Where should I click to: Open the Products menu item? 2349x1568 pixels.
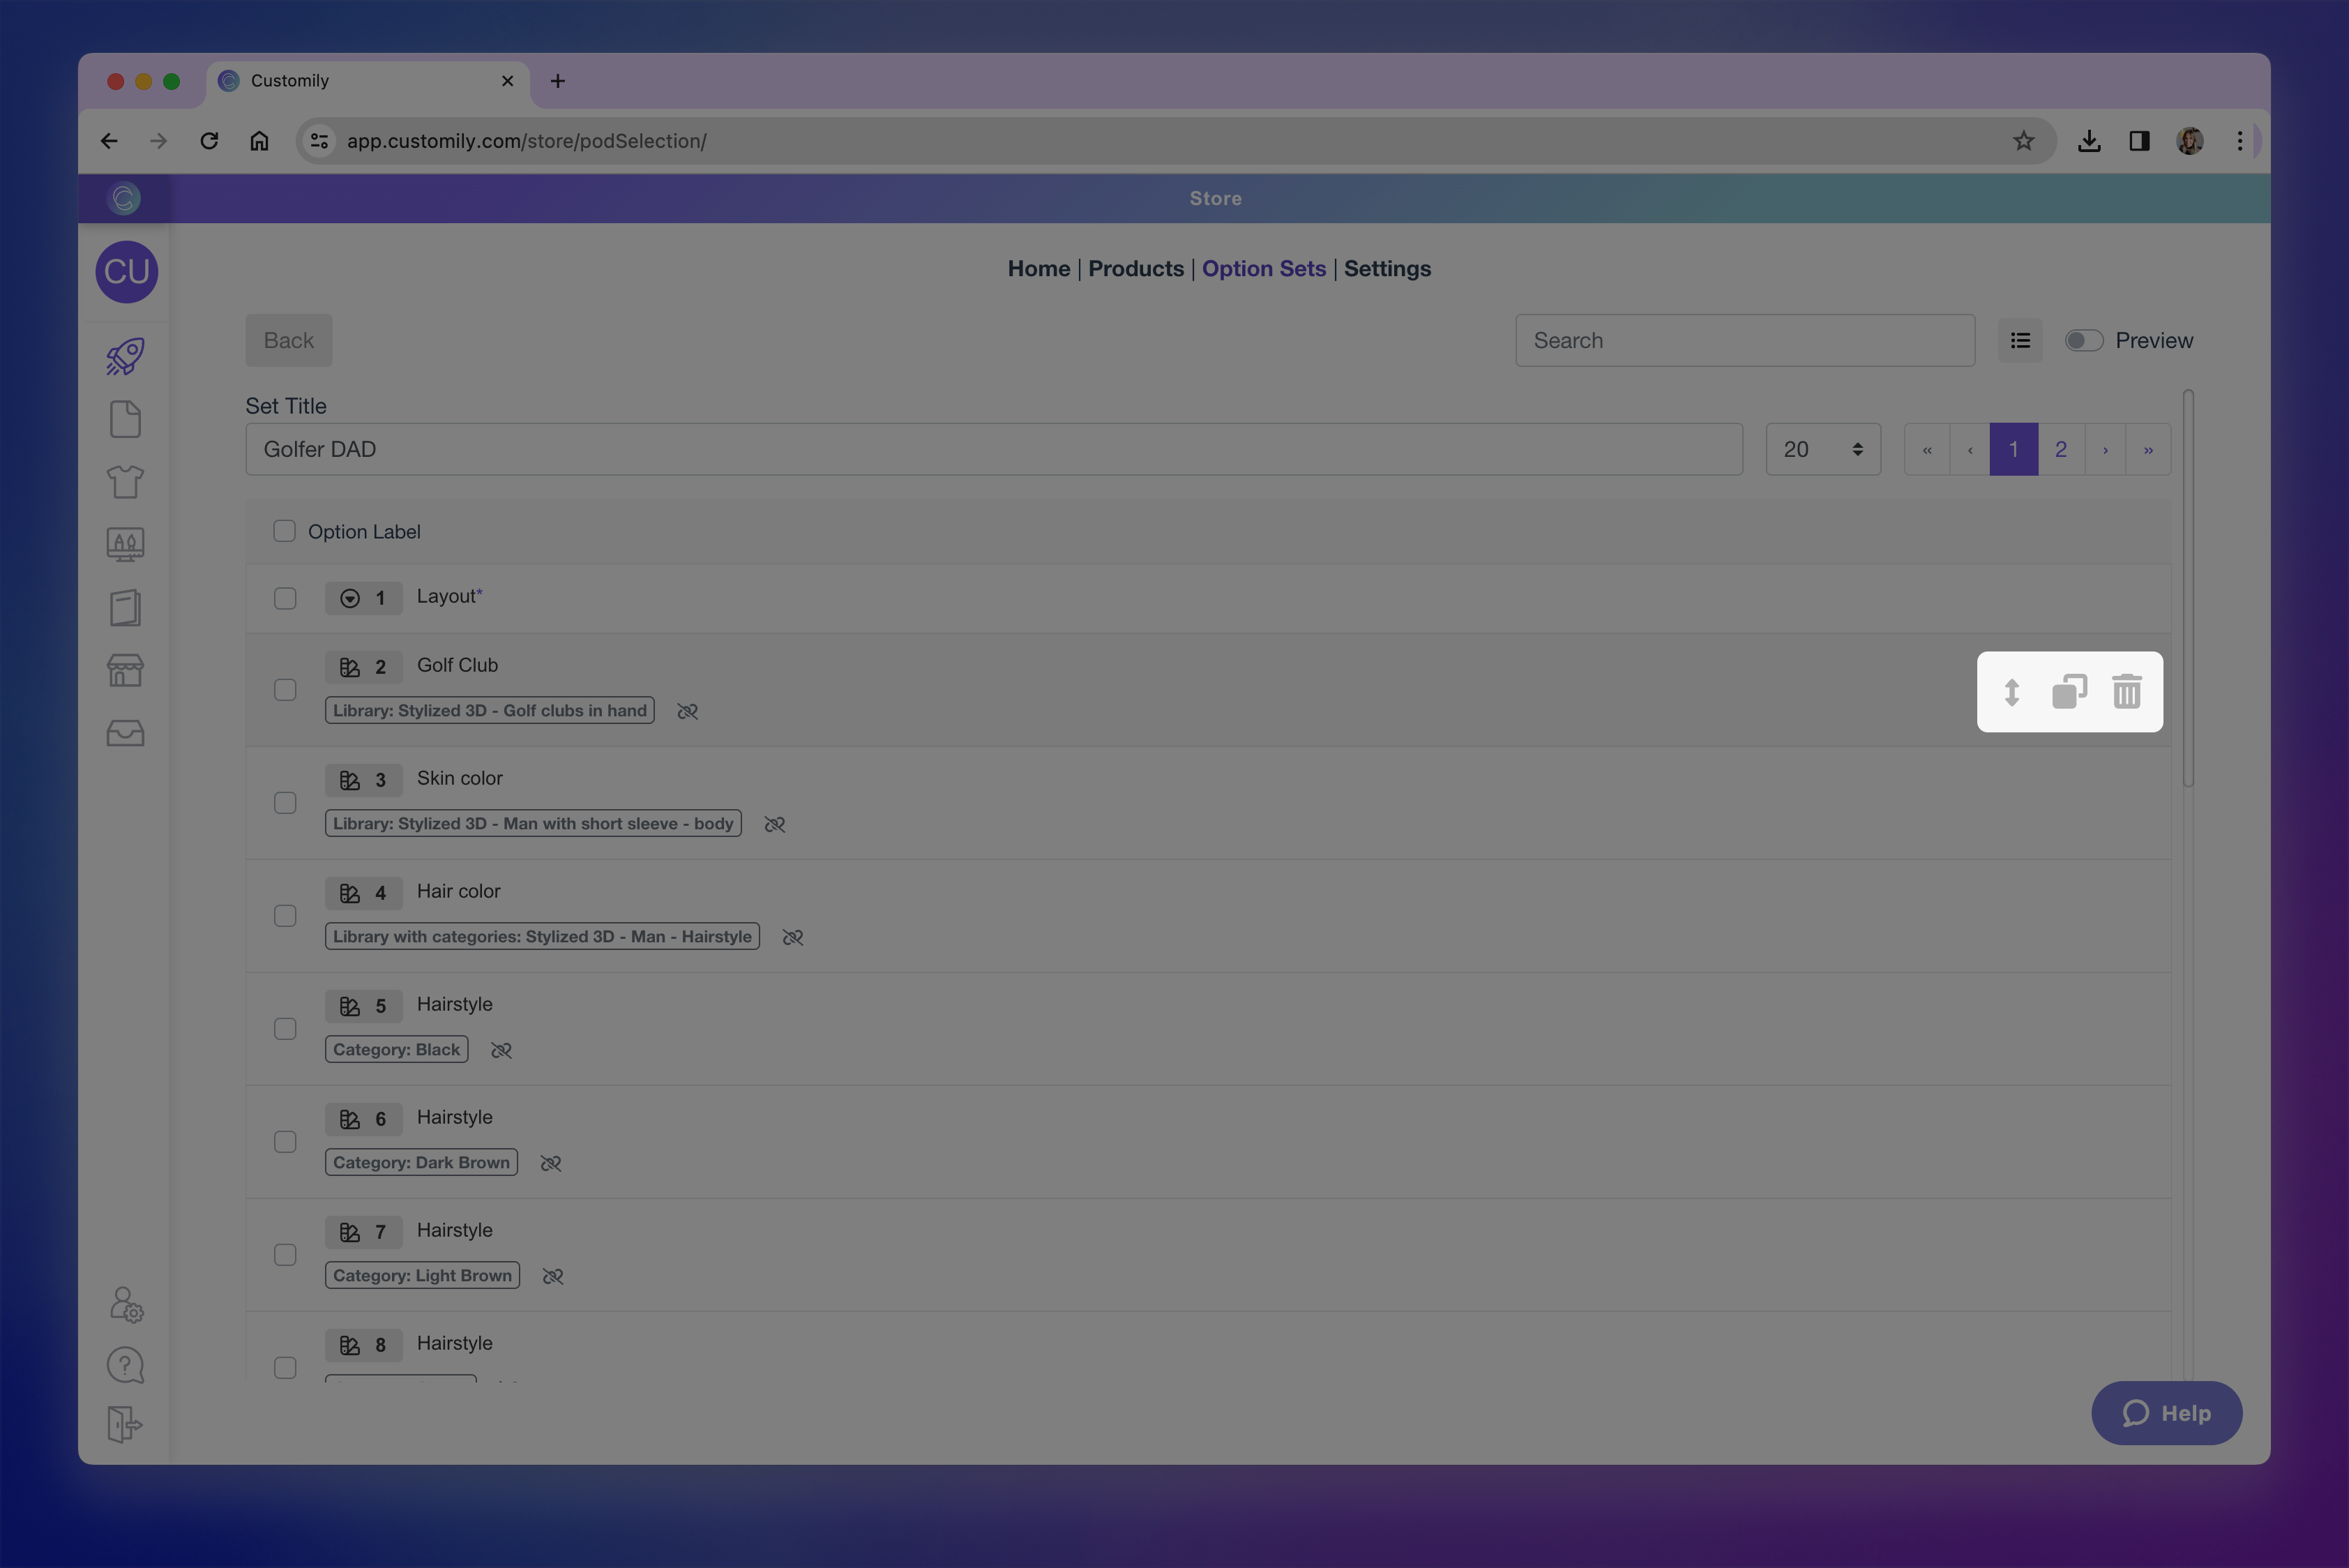pos(1135,269)
